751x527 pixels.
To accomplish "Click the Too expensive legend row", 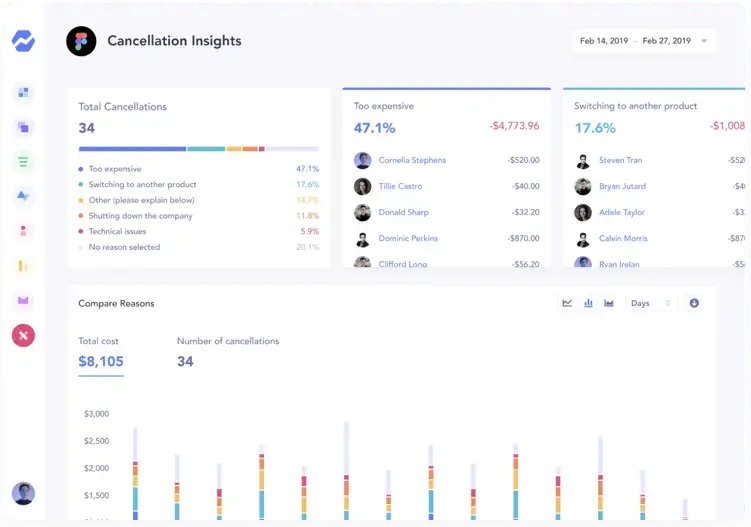I will pyautogui.click(x=199, y=169).
